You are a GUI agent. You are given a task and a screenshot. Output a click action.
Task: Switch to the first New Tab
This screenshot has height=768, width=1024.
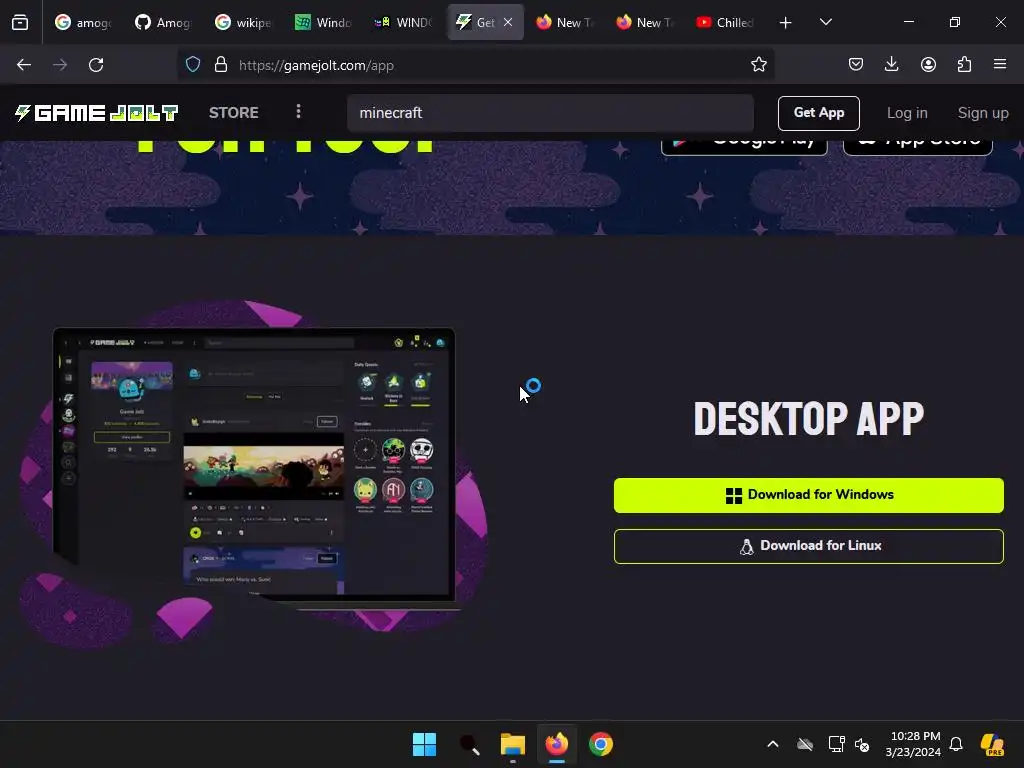[564, 22]
